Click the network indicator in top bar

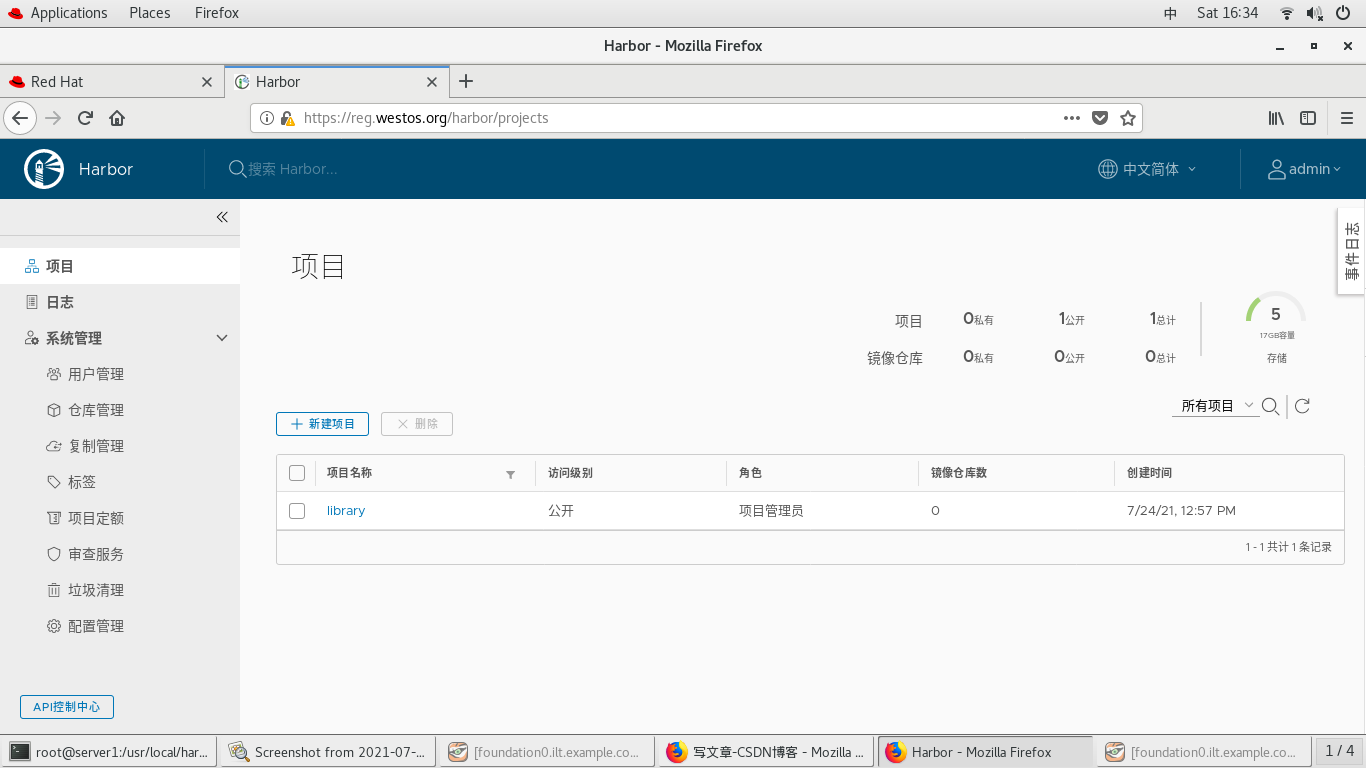click(x=1286, y=13)
